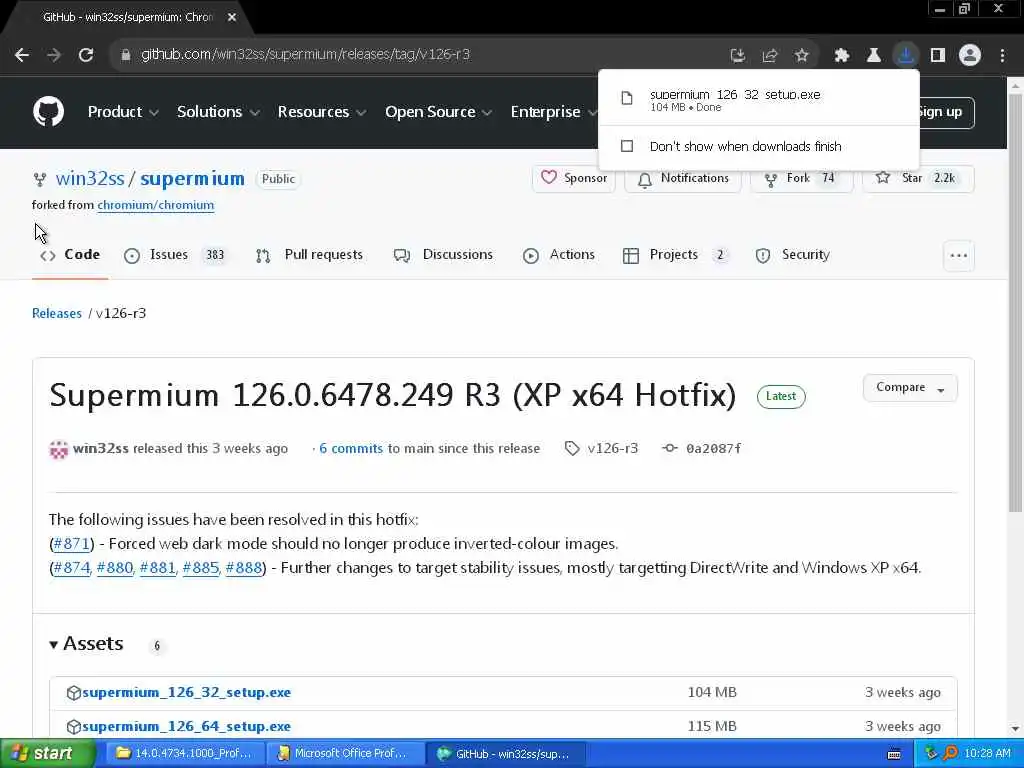1024x768 pixels.
Task: Star the repository
Action: 918,178
